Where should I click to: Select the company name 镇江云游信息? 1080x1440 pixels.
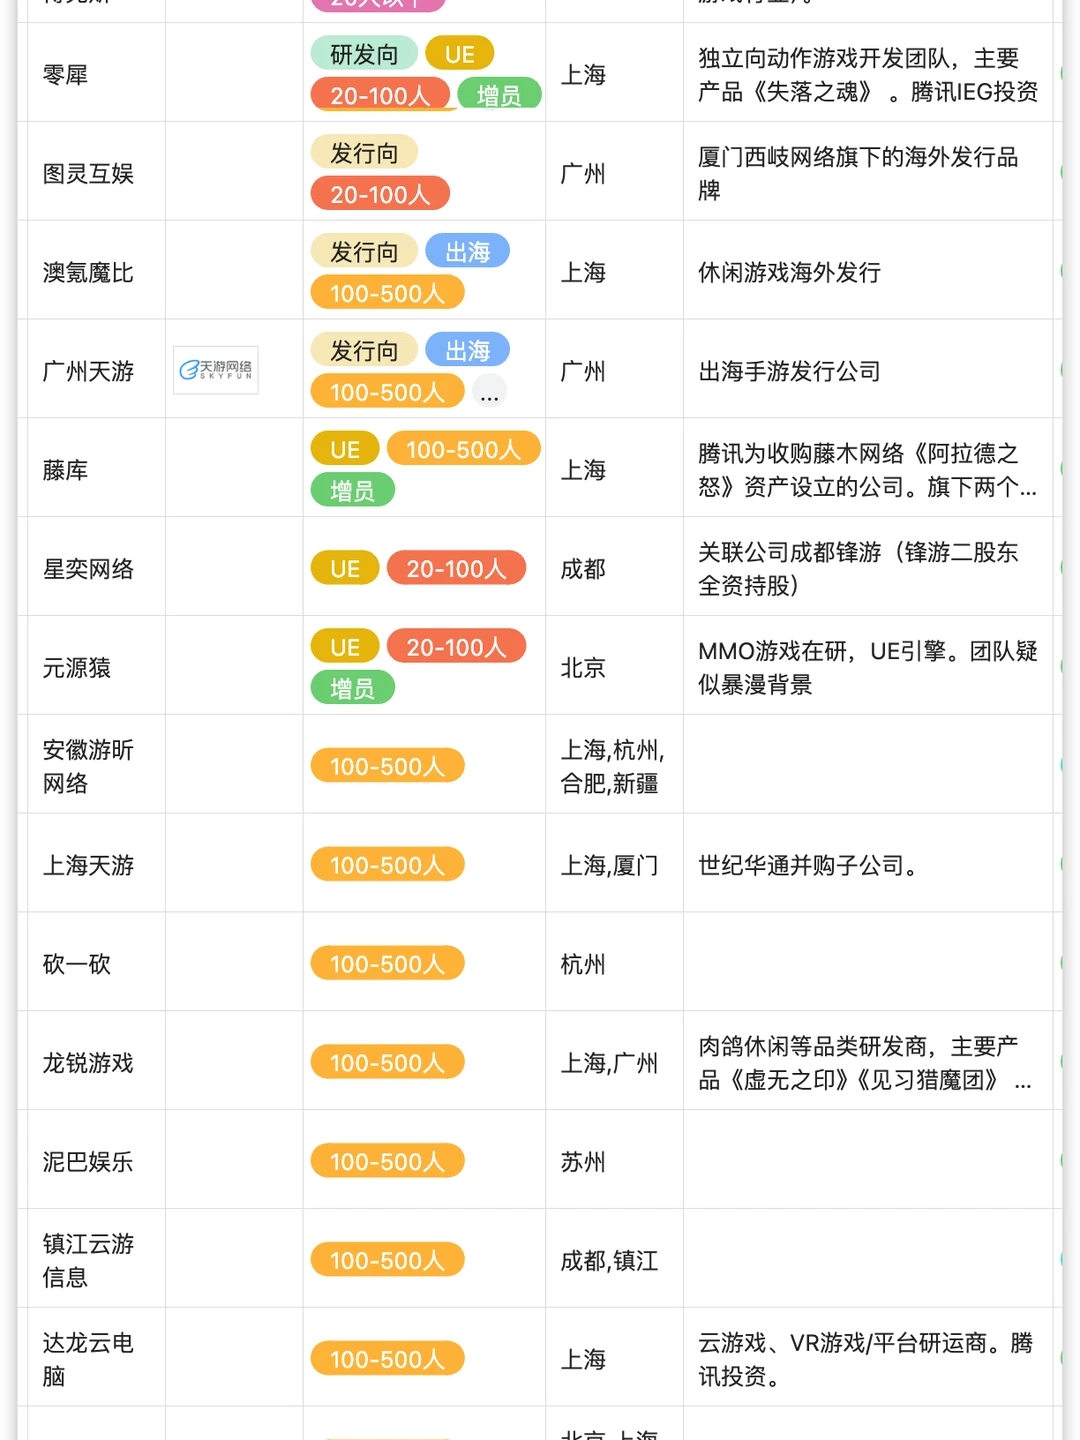[88, 1261]
